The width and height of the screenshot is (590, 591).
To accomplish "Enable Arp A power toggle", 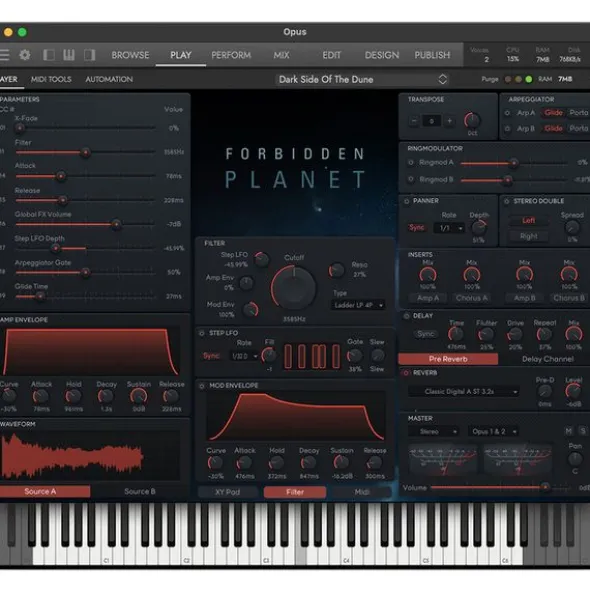I will tap(507, 113).
